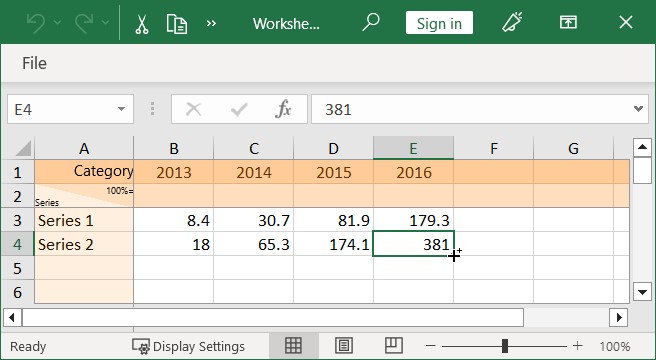
Task: Expand the formula bar chevron
Action: tap(638, 109)
